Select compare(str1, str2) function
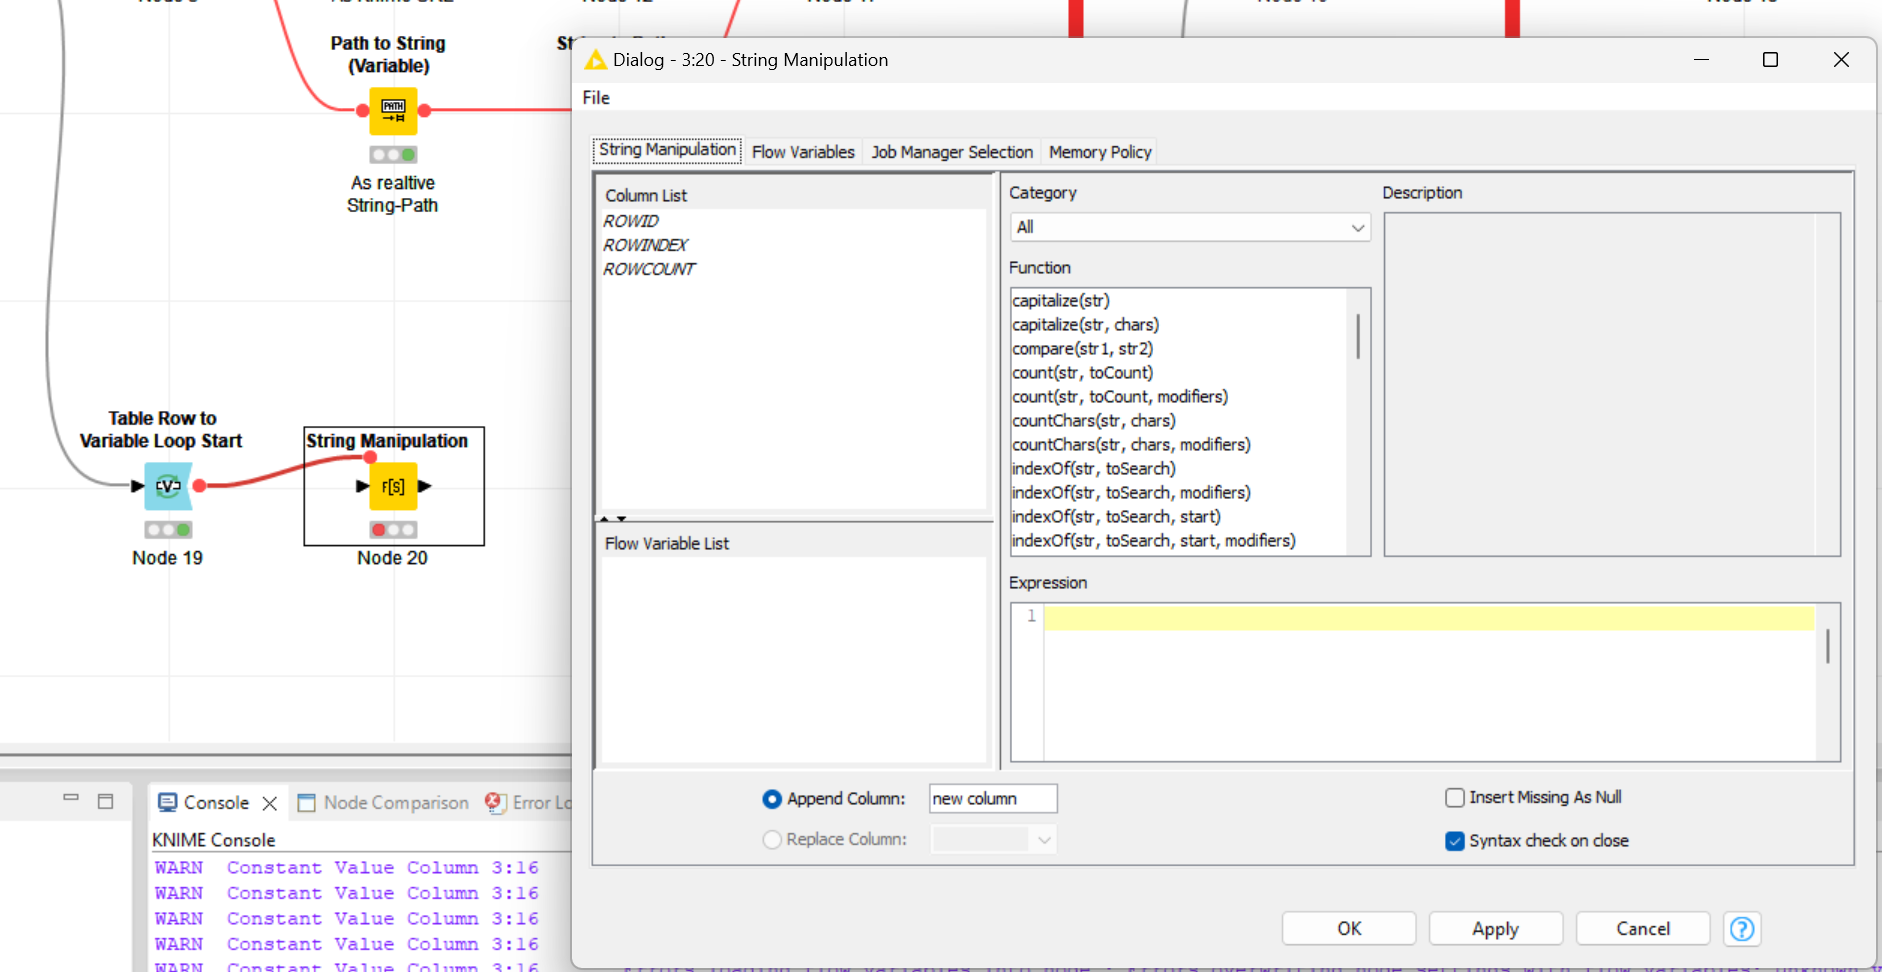This screenshot has width=1882, height=972. click(1082, 349)
